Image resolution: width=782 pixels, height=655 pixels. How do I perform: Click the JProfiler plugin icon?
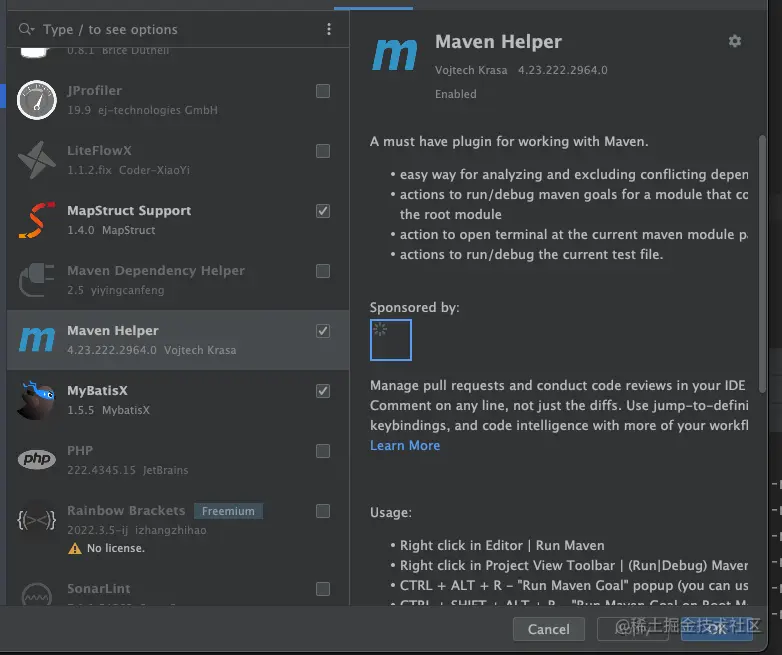[36, 100]
